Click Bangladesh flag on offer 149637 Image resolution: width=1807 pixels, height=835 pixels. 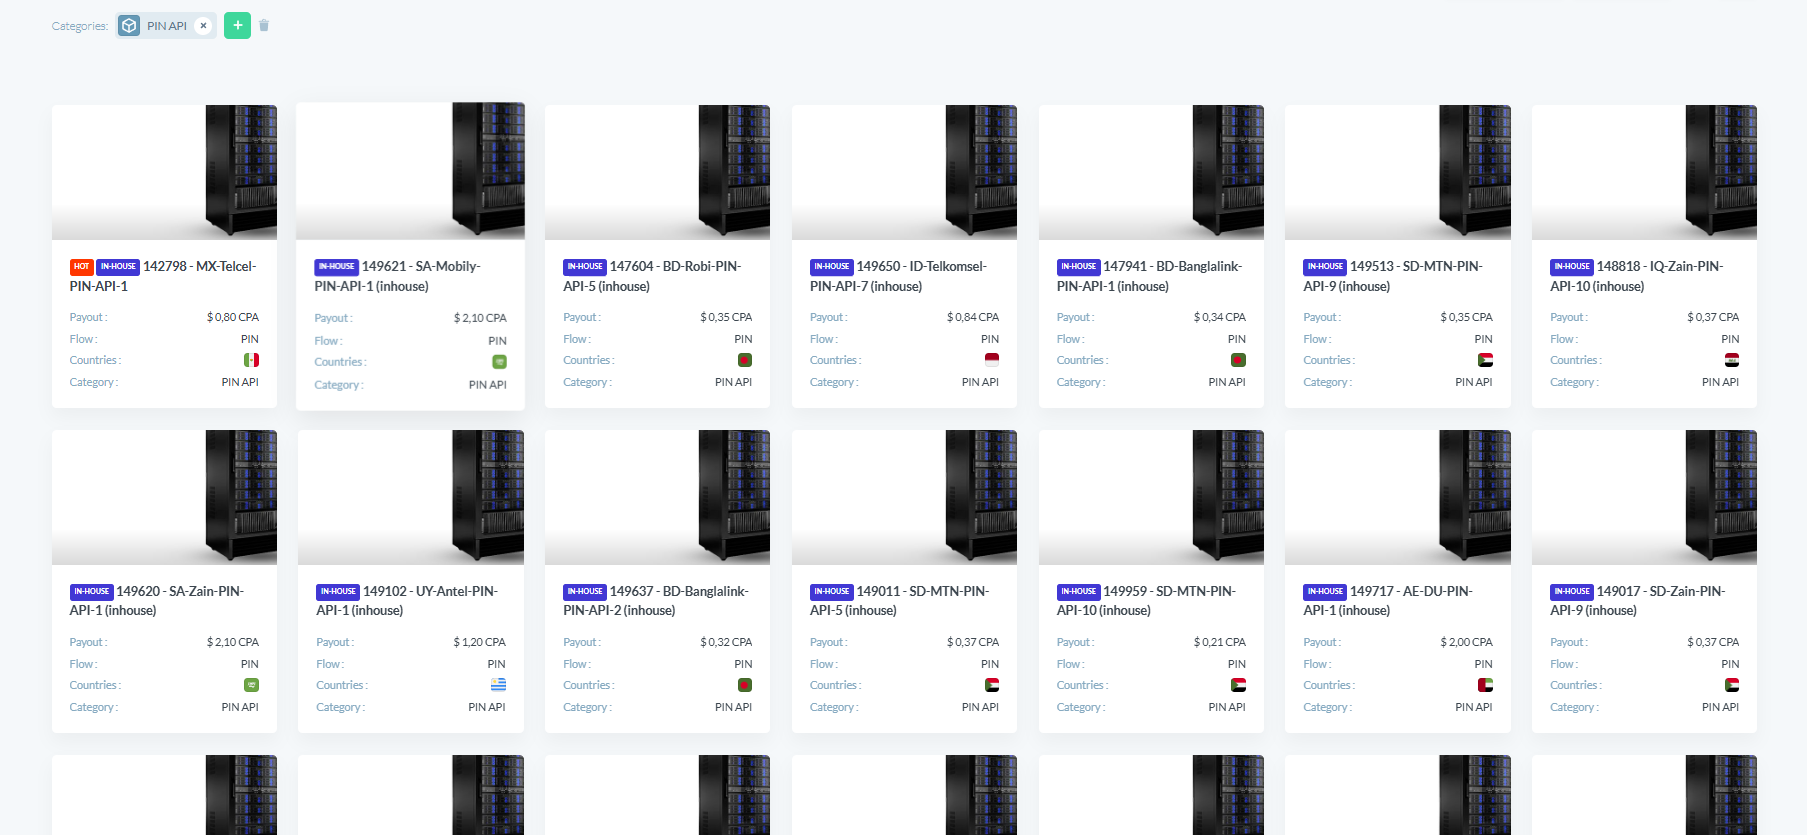(744, 685)
